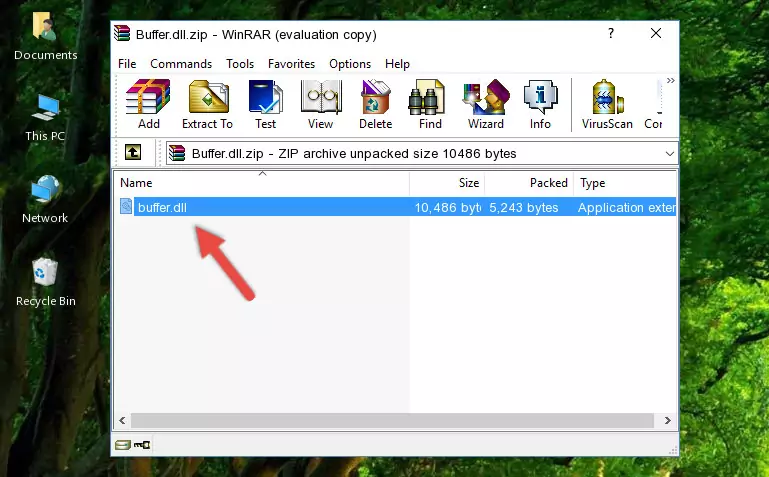The width and height of the screenshot is (769, 477).
Task: Select This PC desktop icon
Action: click(45, 118)
